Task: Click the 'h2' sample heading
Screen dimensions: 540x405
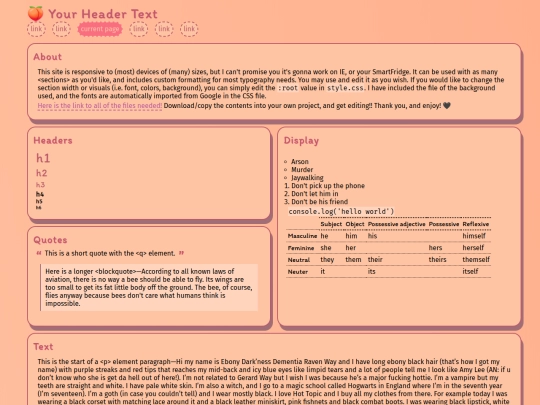Action: click(42, 173)
